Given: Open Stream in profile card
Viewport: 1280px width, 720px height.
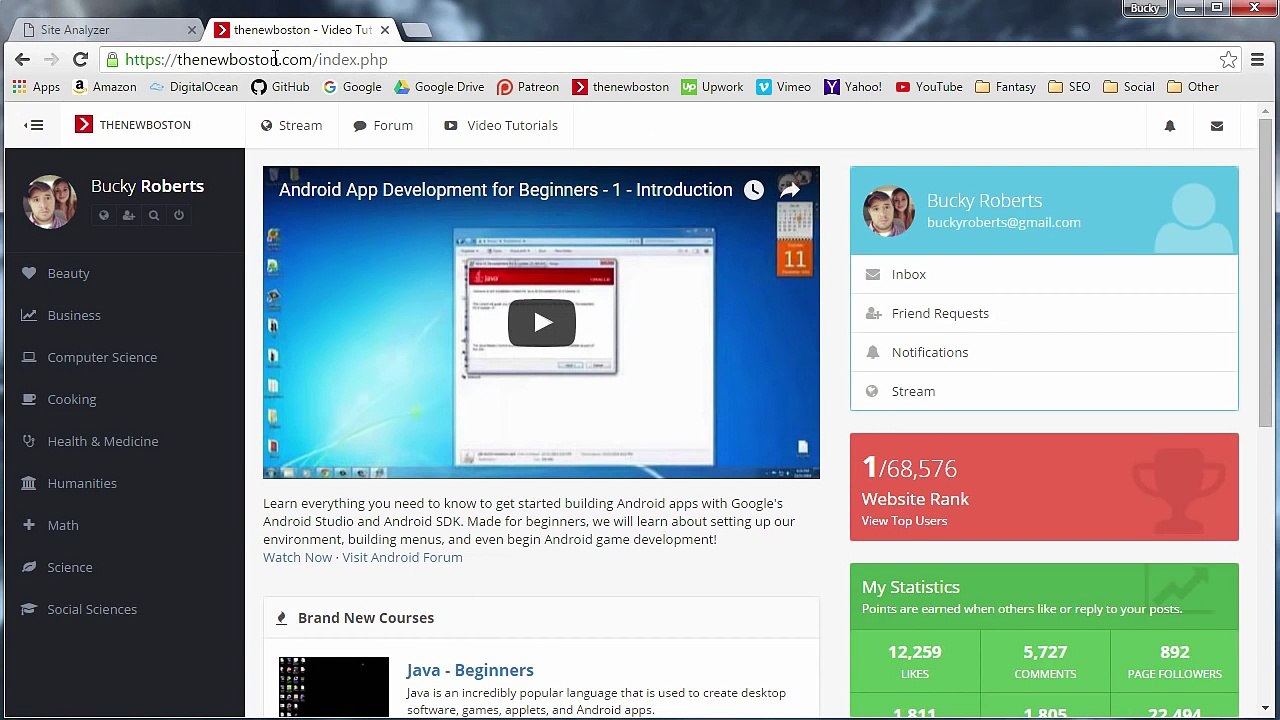Looking at the screenshot, I should (x=1044, y=391).
